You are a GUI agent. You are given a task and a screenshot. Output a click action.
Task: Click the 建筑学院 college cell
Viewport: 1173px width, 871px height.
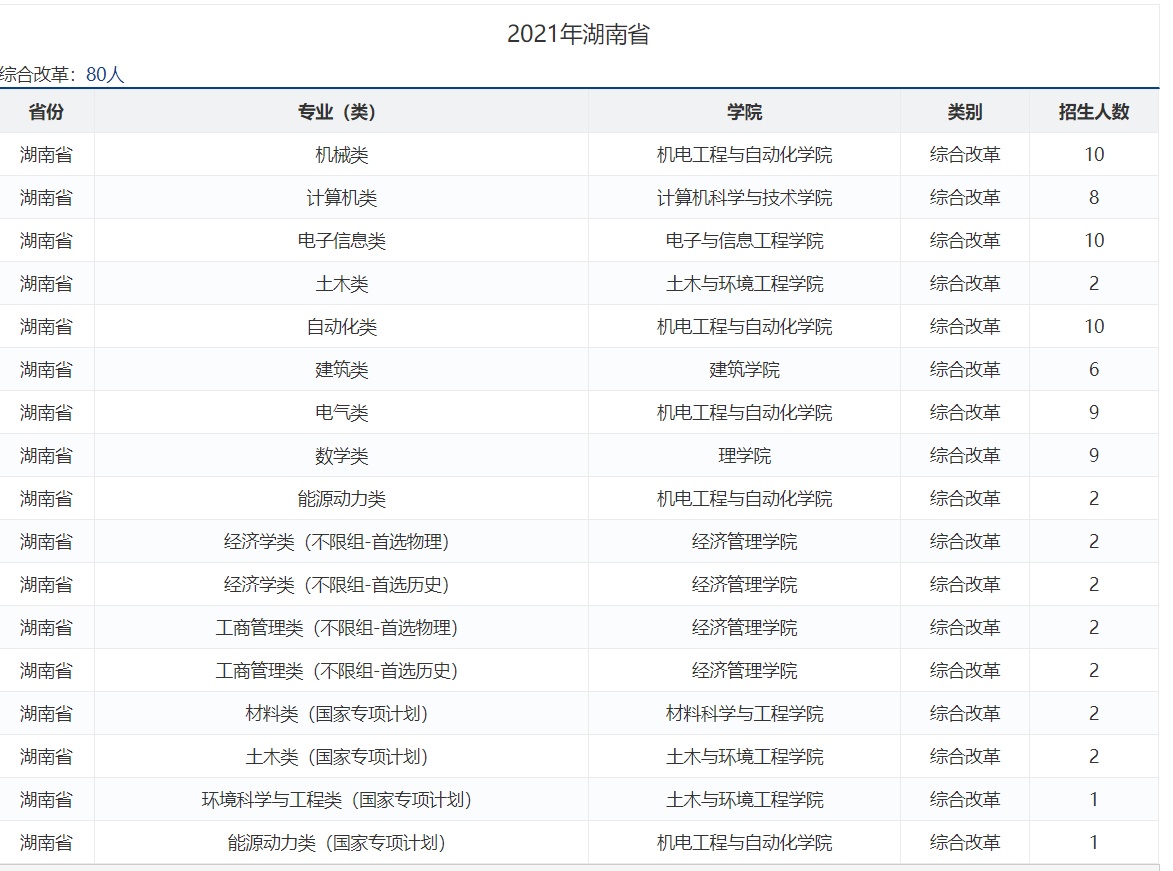pos(744,370)
